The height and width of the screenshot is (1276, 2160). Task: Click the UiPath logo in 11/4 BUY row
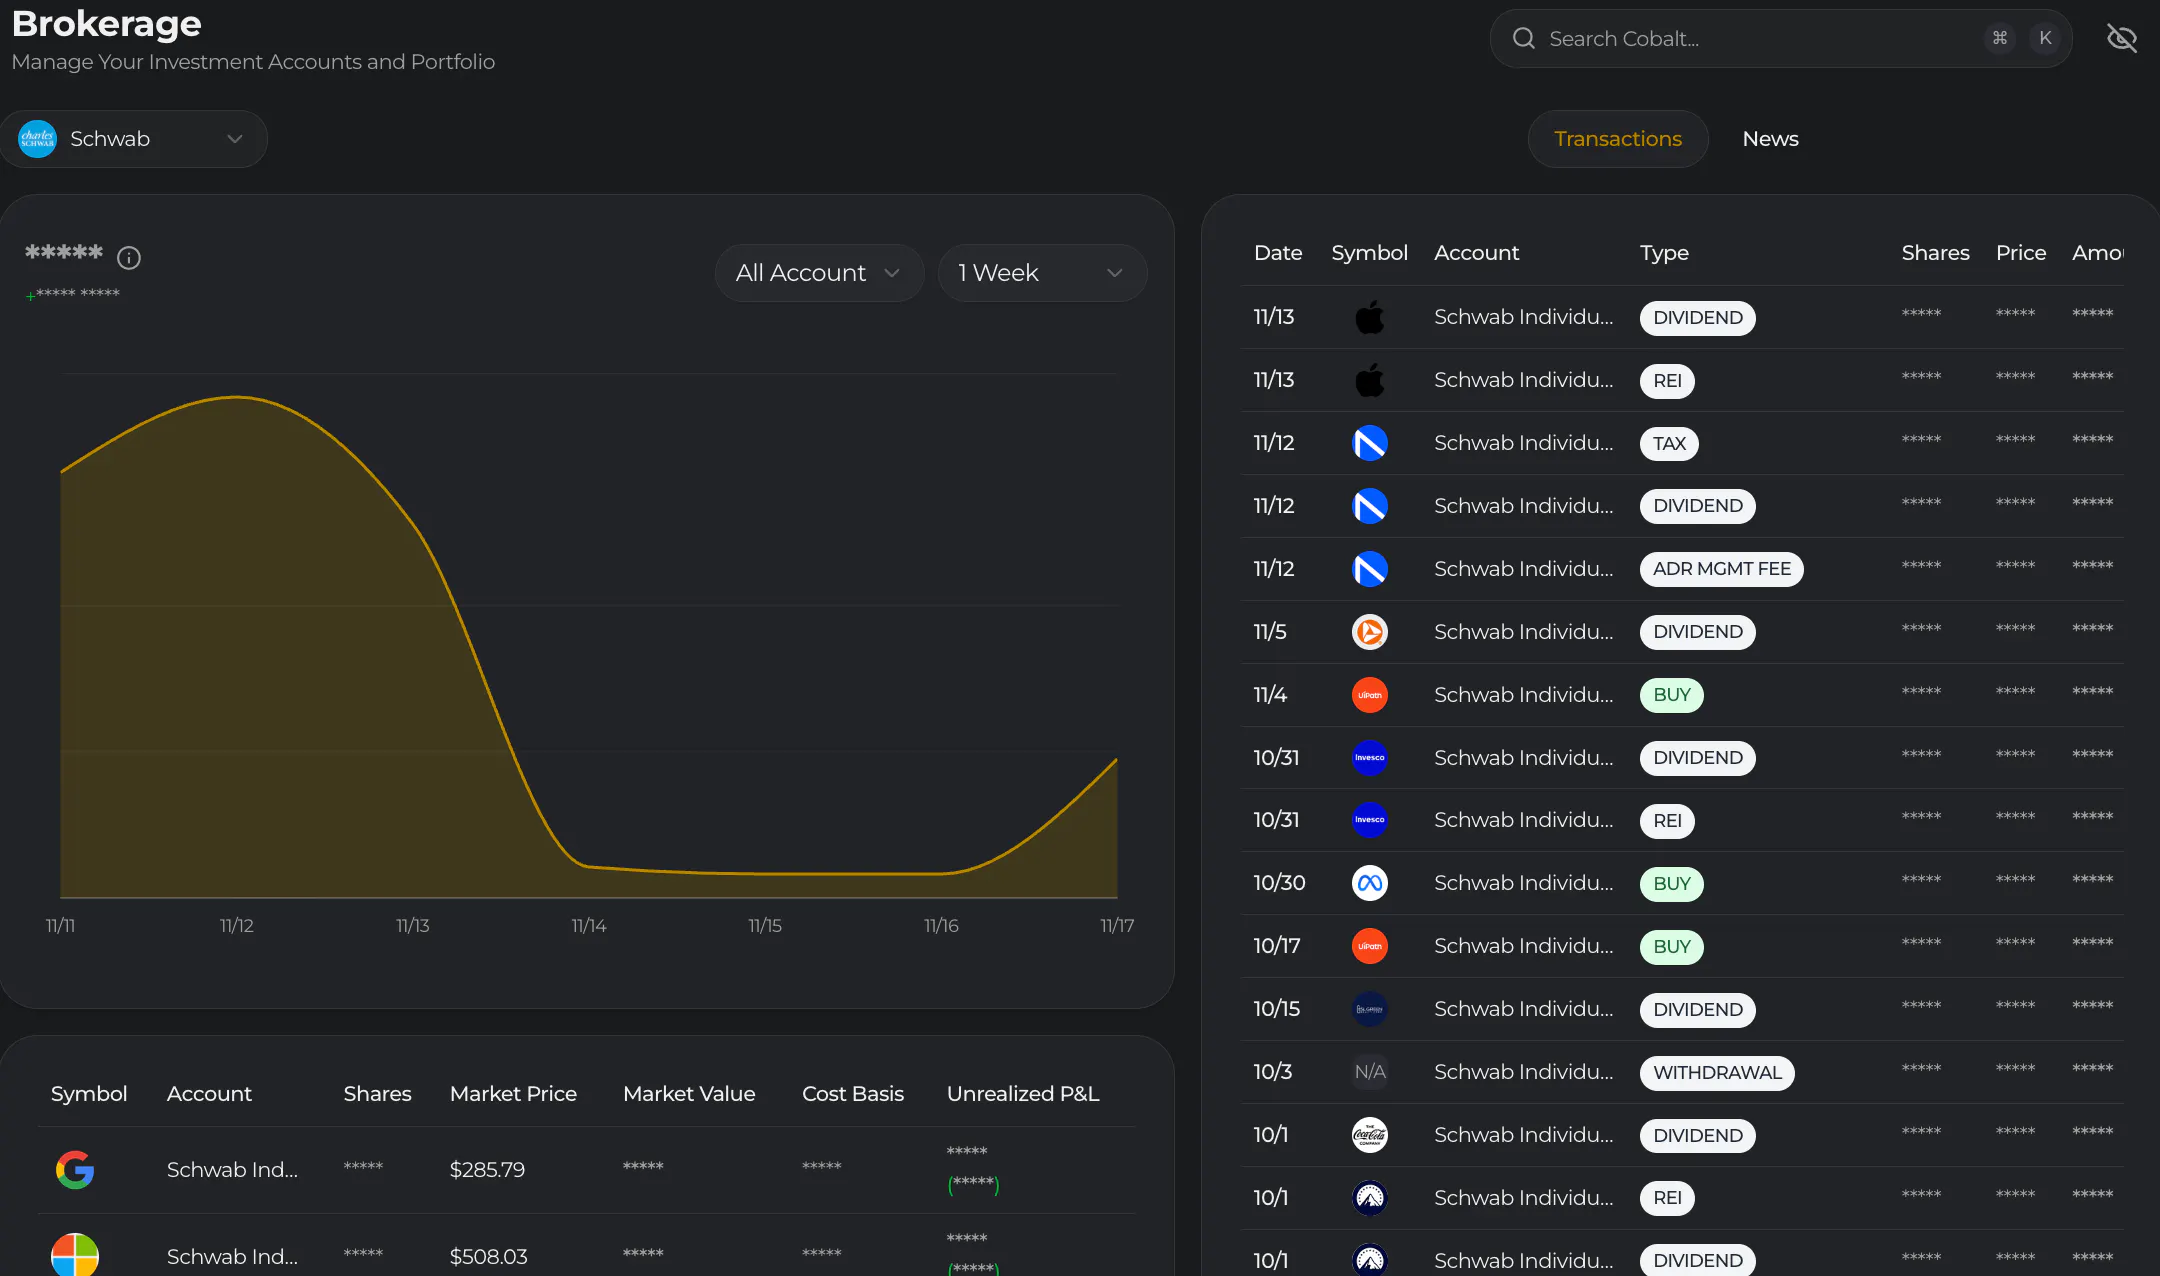pyautogui.click(x=1369, y=695)
